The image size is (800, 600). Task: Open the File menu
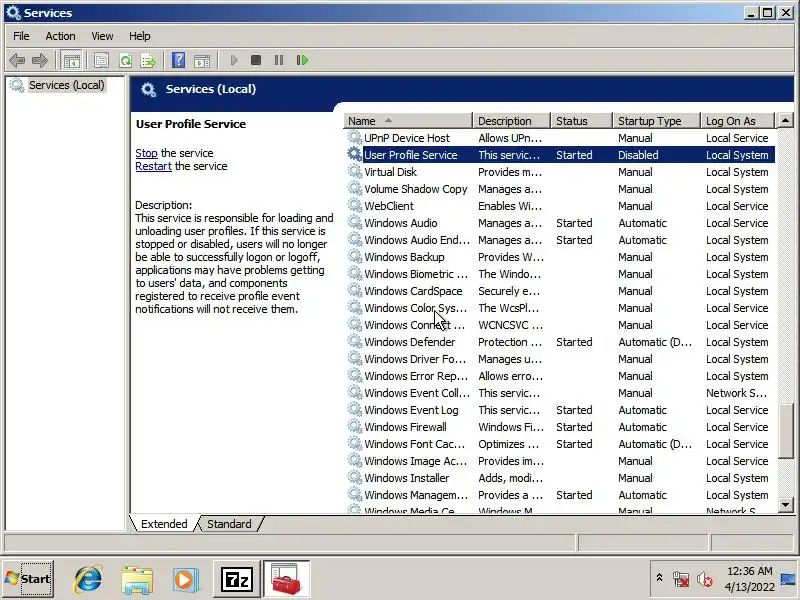(21, 36)
